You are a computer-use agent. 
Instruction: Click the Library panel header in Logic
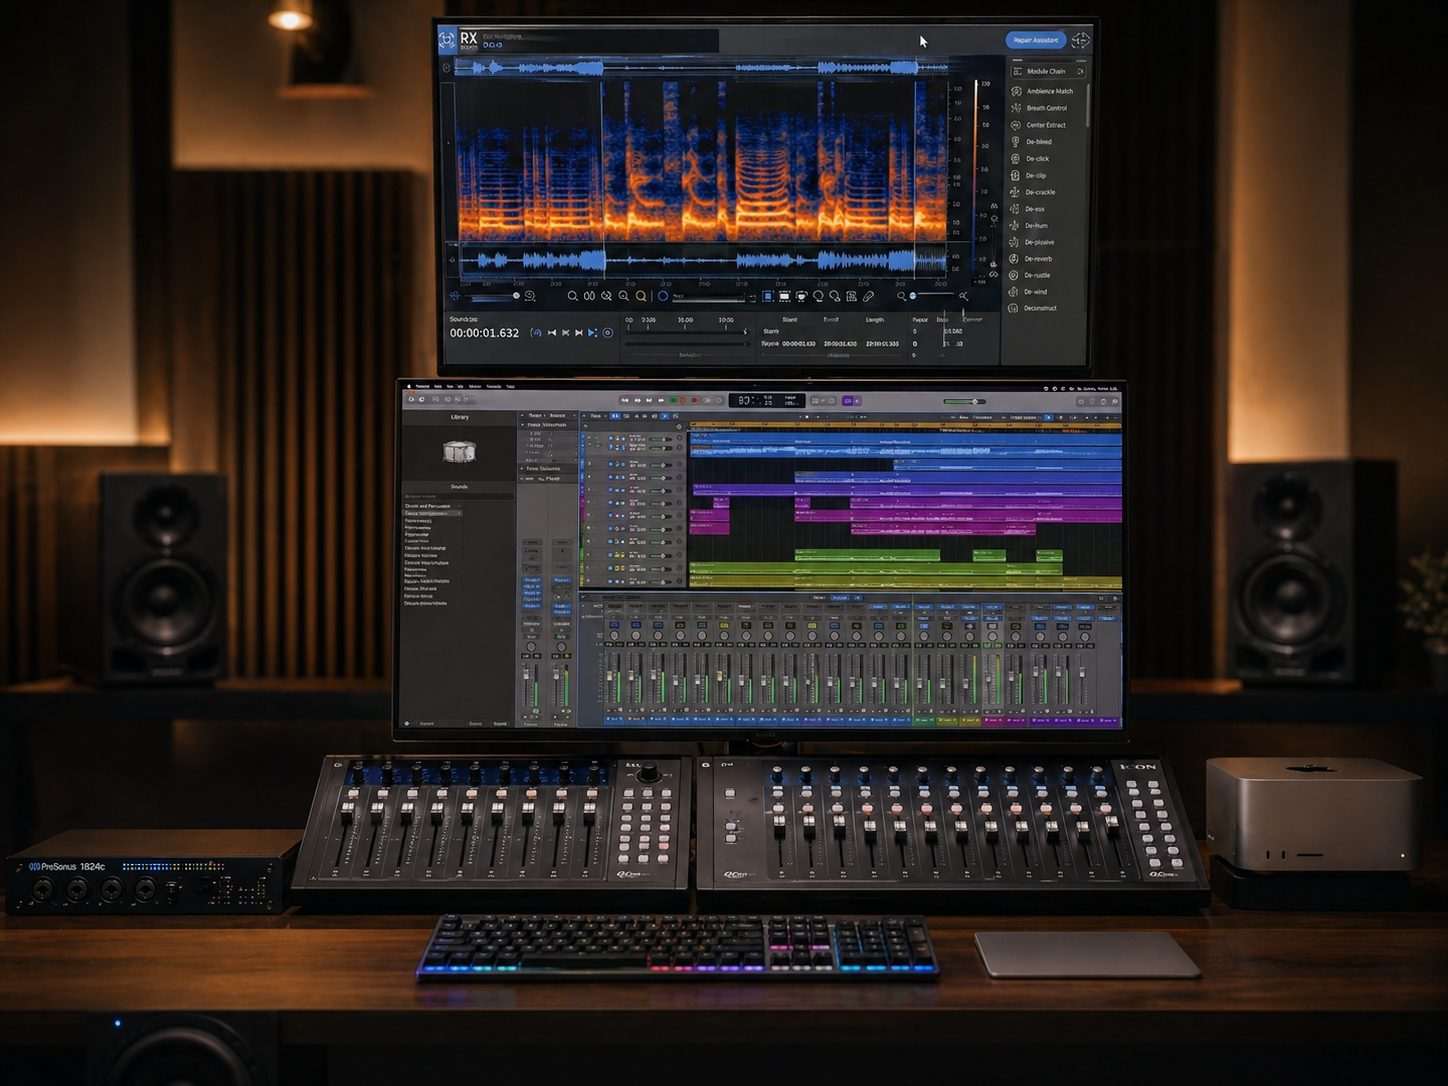459,417
